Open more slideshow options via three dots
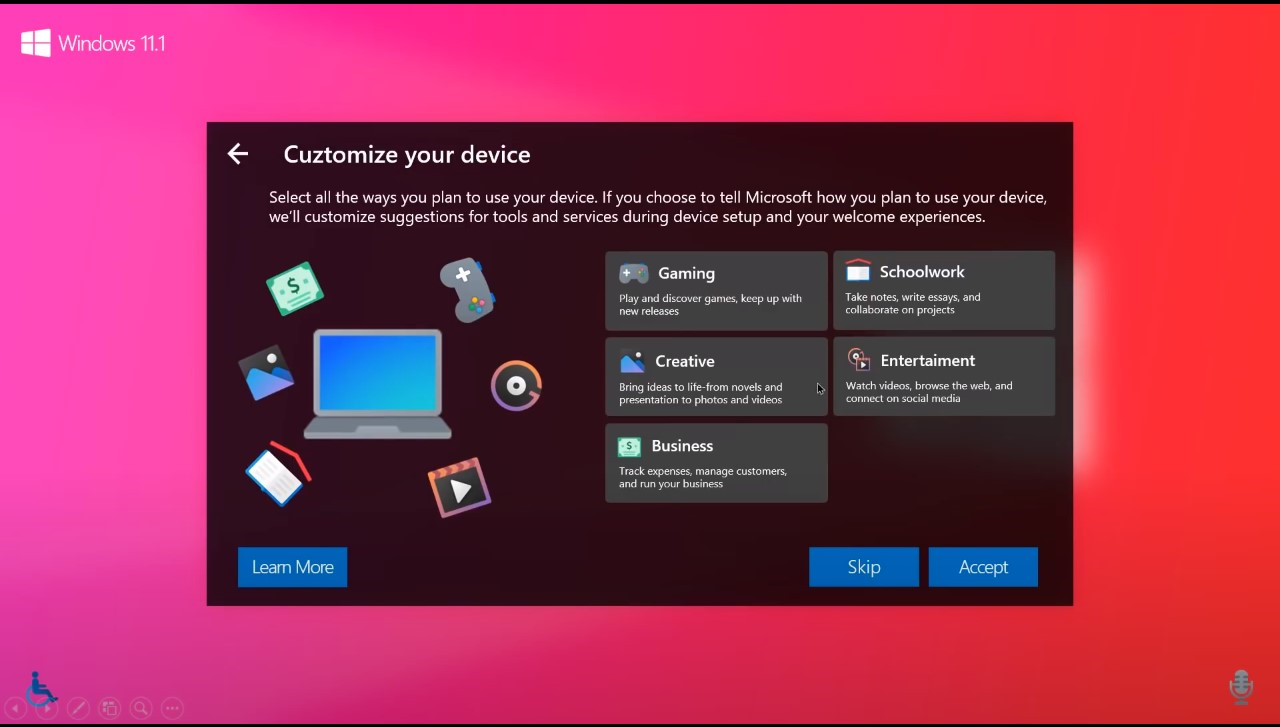The width and height of the screenshot is (1280, 727). click(x=172, y=708)
